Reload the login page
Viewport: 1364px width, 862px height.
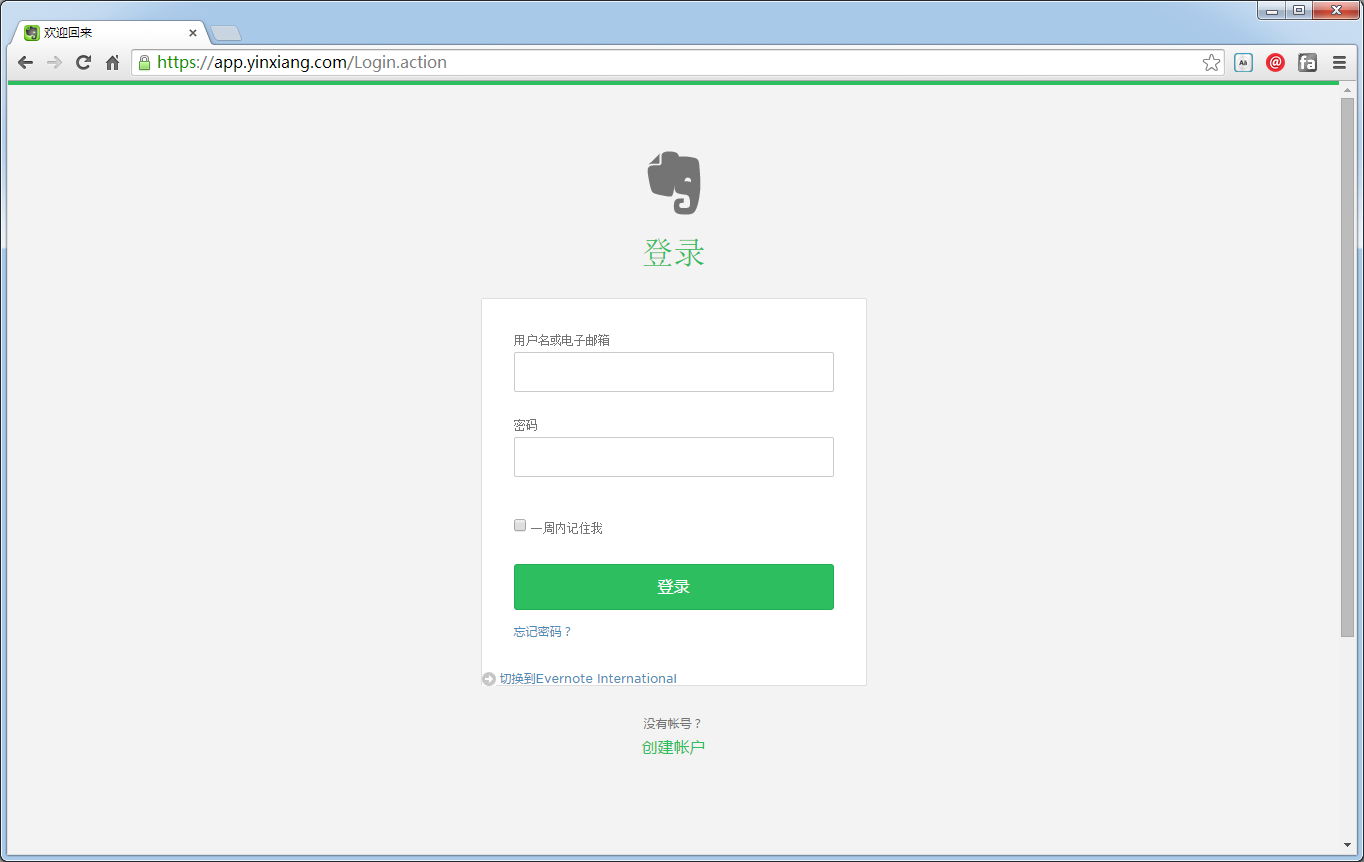coord(84,62)
